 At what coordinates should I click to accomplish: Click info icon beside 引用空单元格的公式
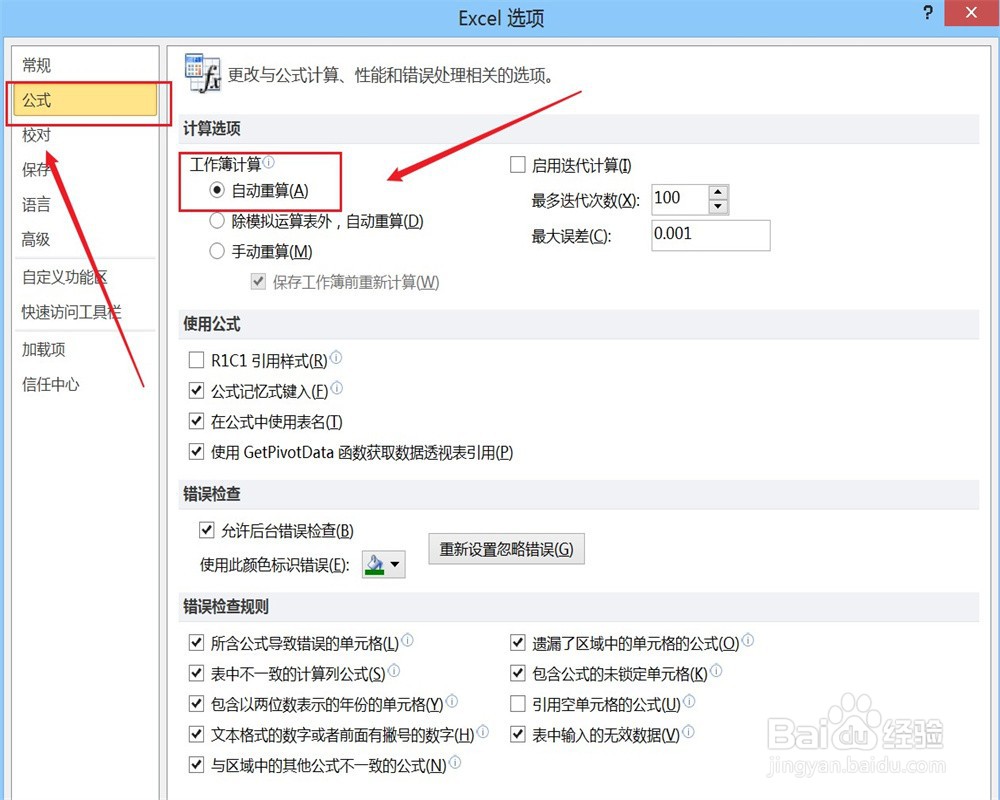(689, 701)
